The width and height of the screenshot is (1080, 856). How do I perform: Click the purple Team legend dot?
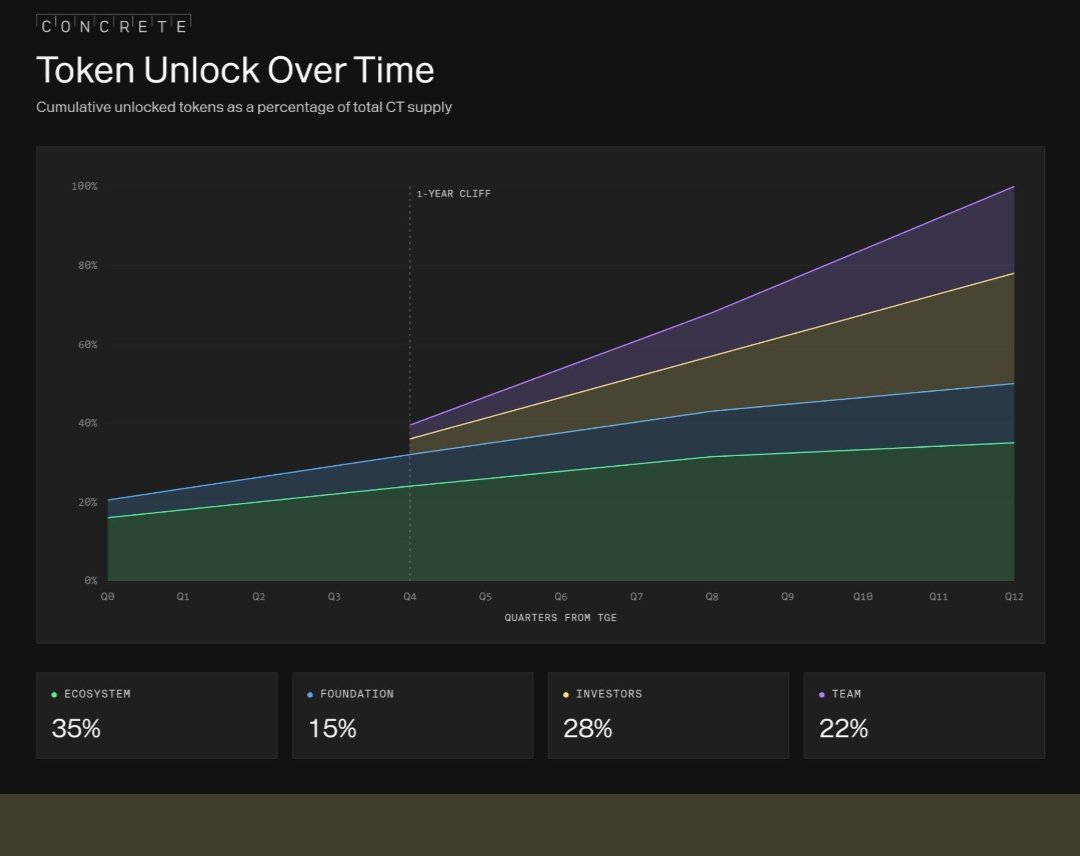click(822, 695)
